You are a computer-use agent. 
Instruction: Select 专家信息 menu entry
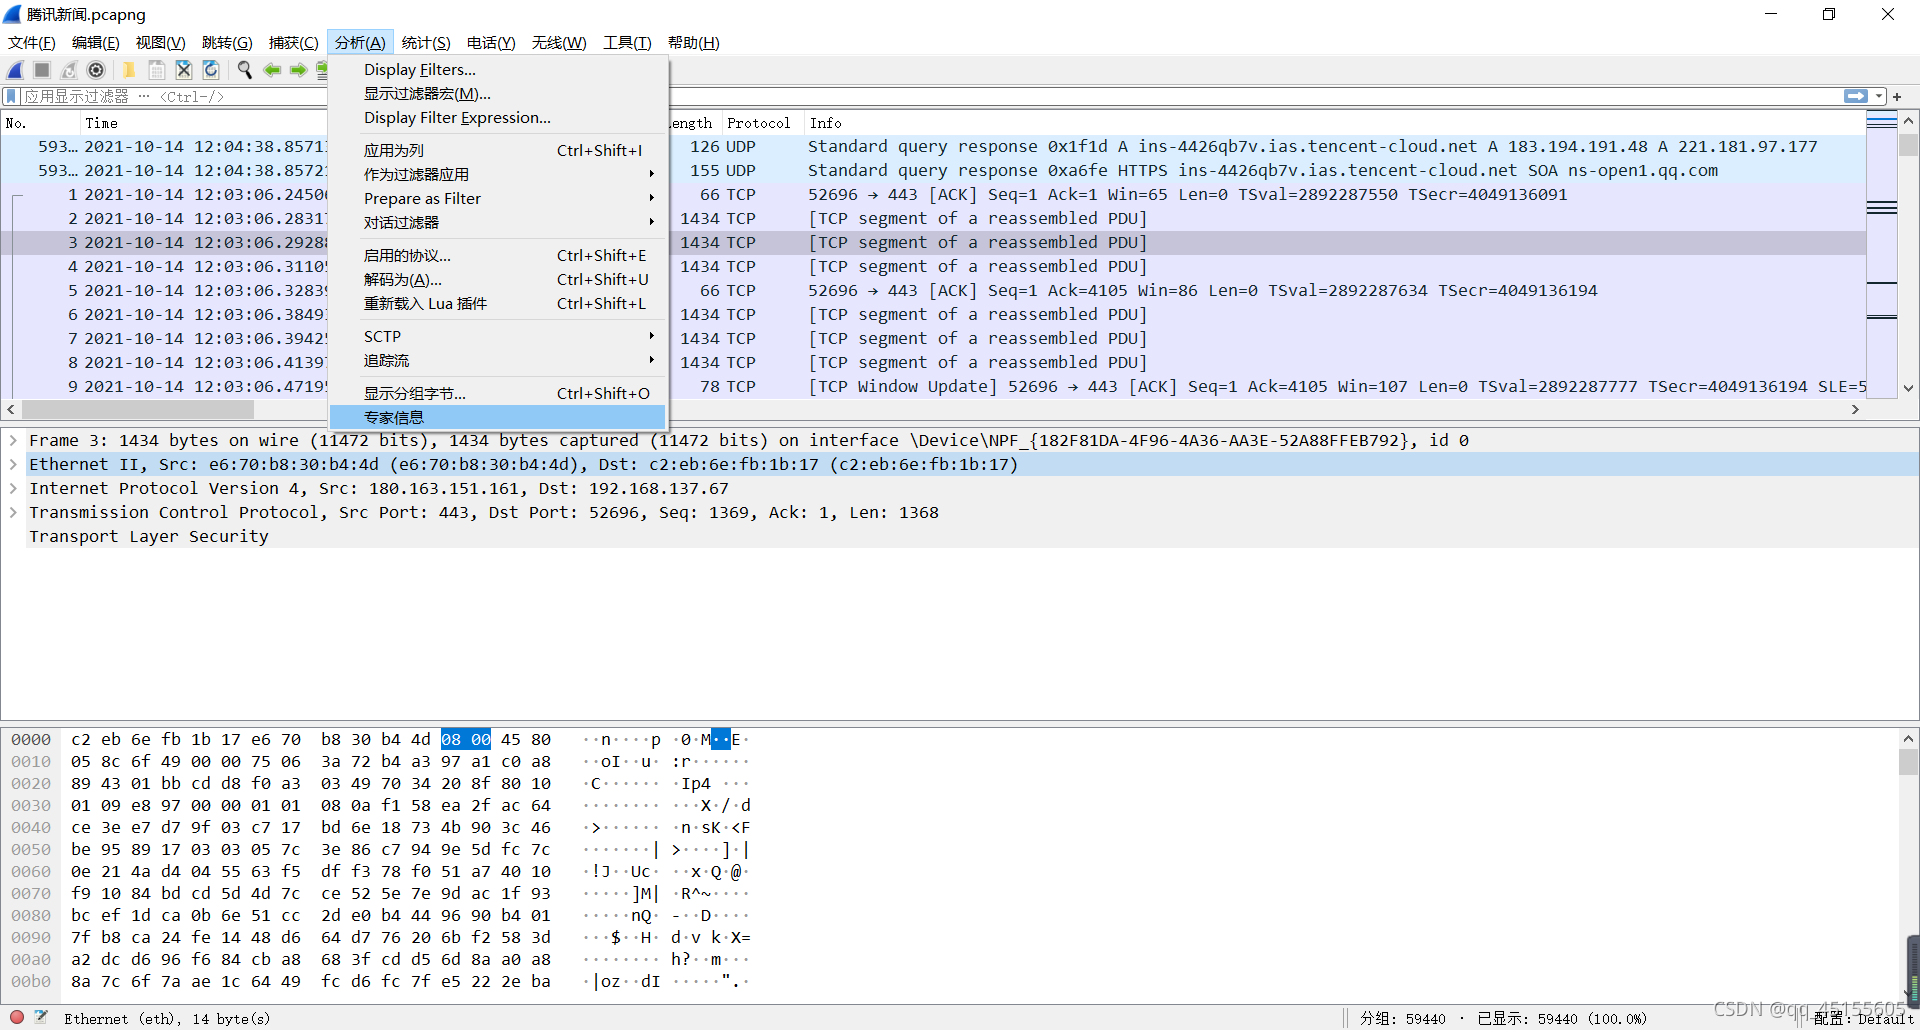point(498,418)
